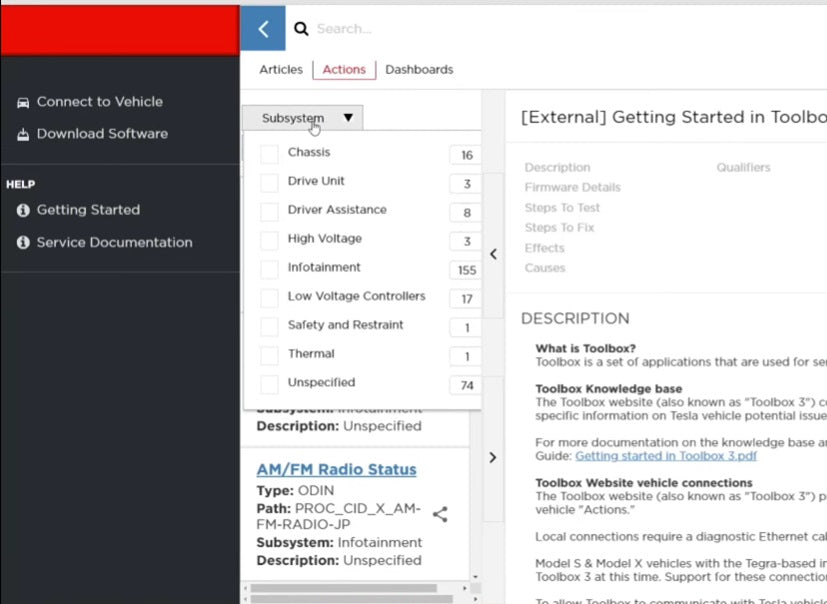Jump to the Causes section
The image size is (827, 604).
(544, 268)
